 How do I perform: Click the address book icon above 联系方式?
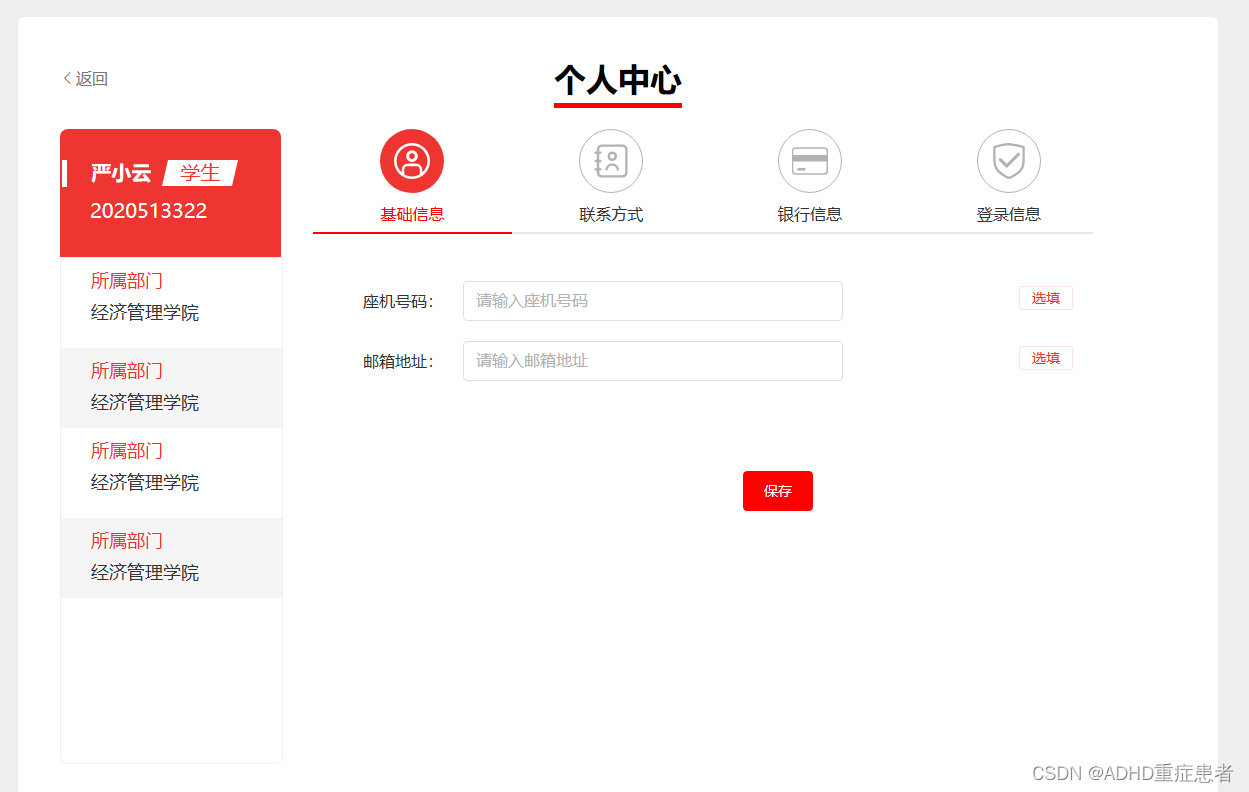610,160
